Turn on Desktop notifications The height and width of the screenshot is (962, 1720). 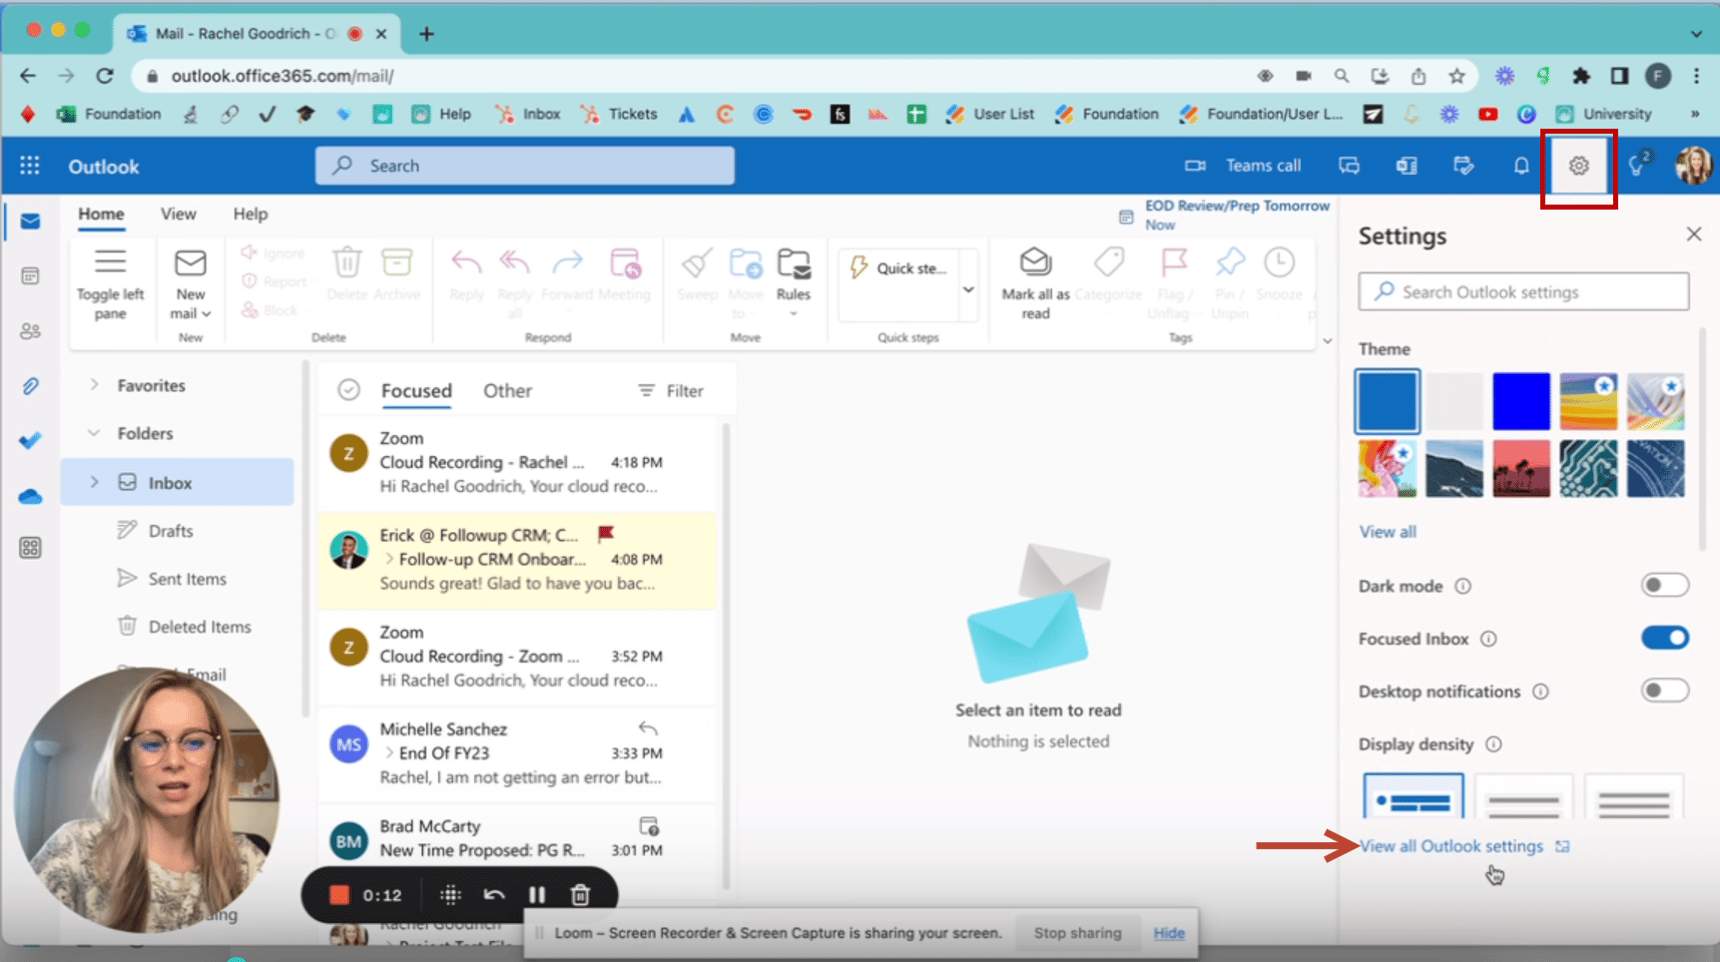1664,690
